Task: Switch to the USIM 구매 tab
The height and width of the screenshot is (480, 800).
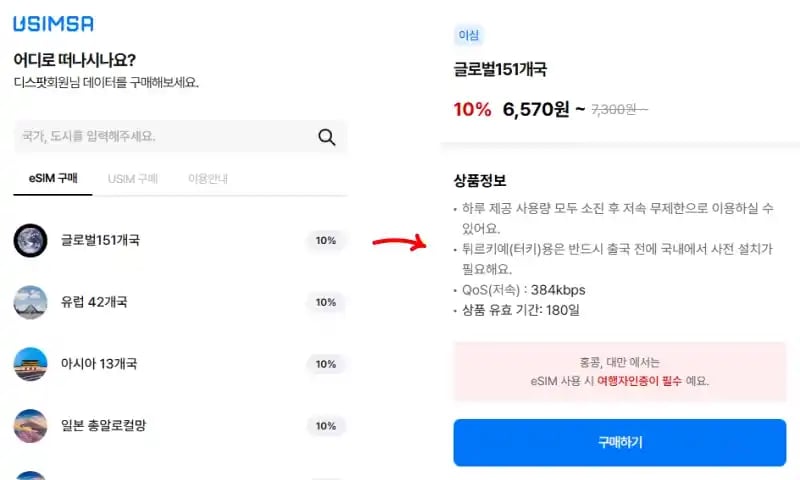Action: click(x=133, y=179)
